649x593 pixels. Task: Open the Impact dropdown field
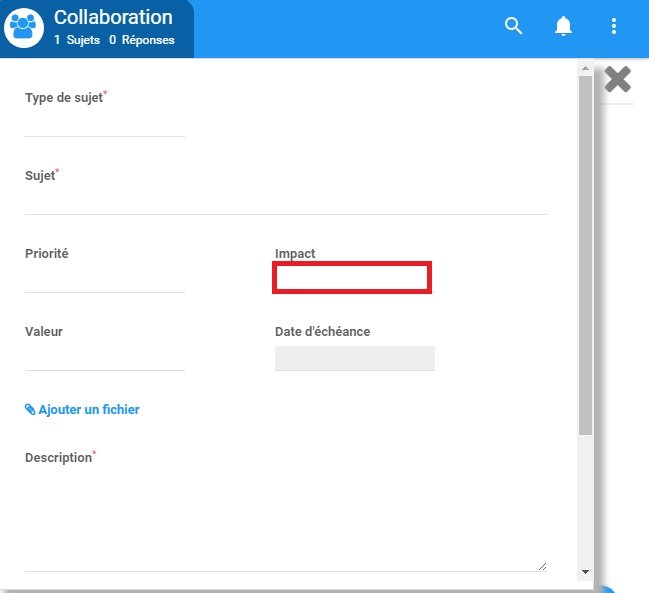(352, 278)
